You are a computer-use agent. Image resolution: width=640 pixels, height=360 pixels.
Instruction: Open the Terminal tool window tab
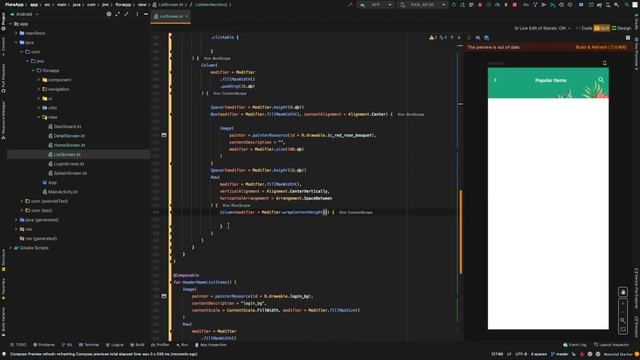tap(89, 345)
